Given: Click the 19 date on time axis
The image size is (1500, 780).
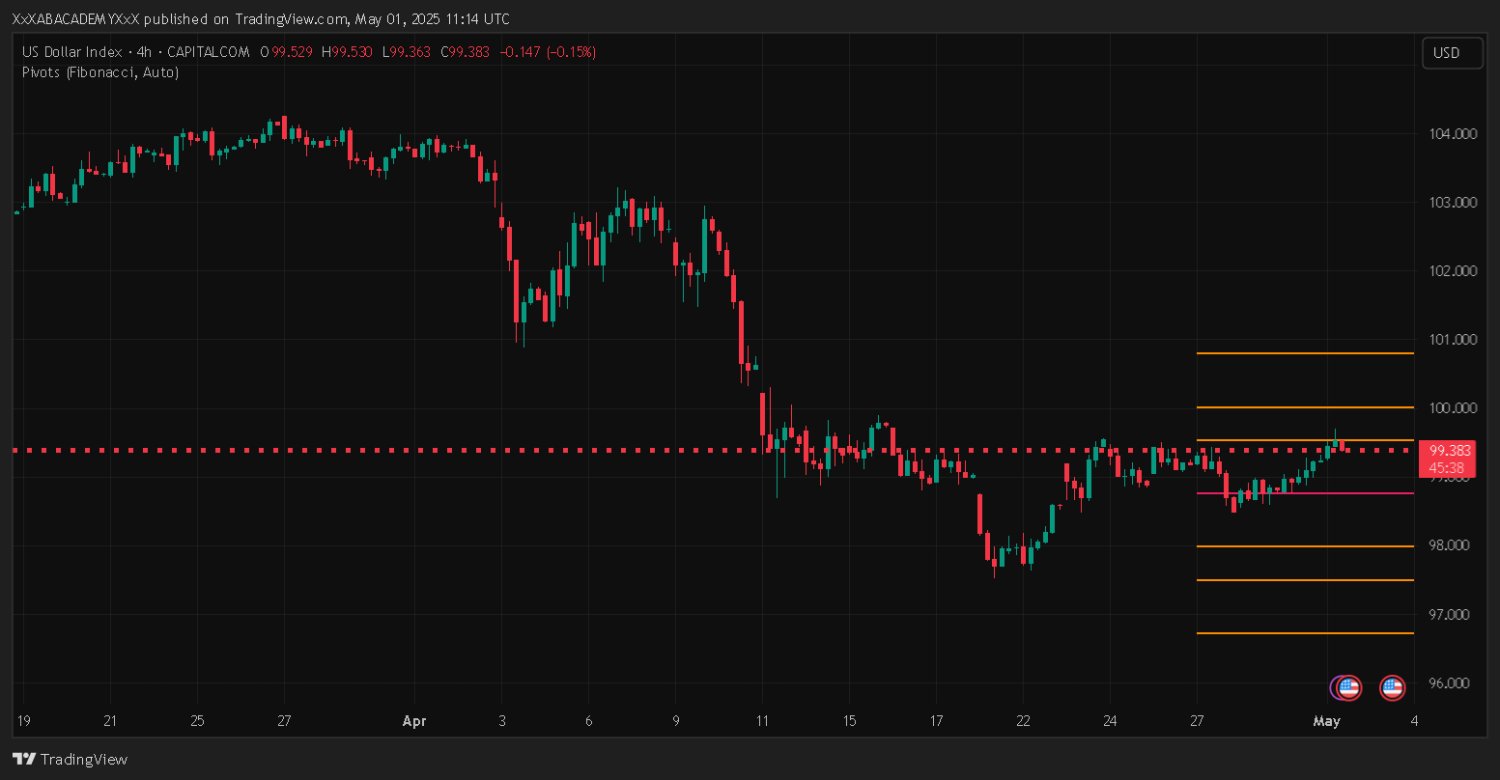Looking at the screenshot, I should [24, 721].
